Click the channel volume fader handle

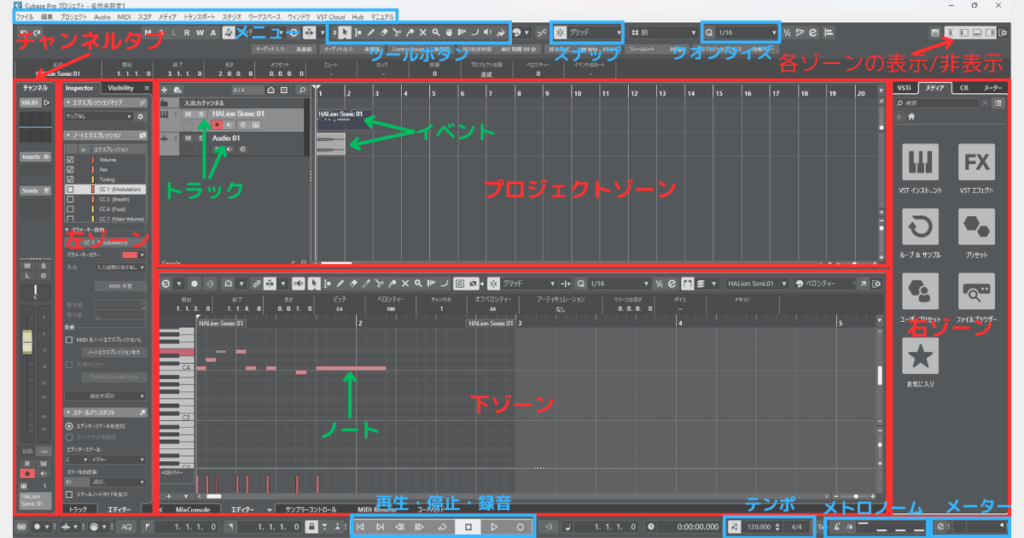[x=27, y=342]
